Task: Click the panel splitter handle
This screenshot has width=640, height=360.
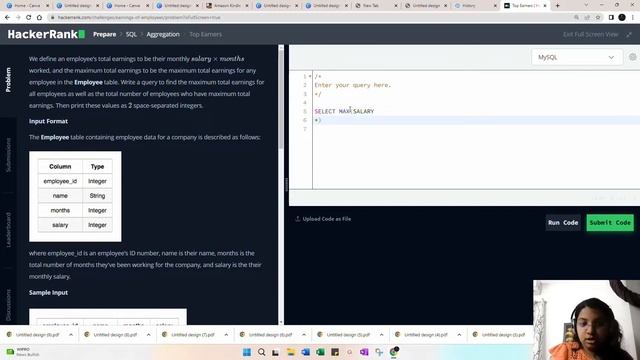Action: [x=286, y=184]
